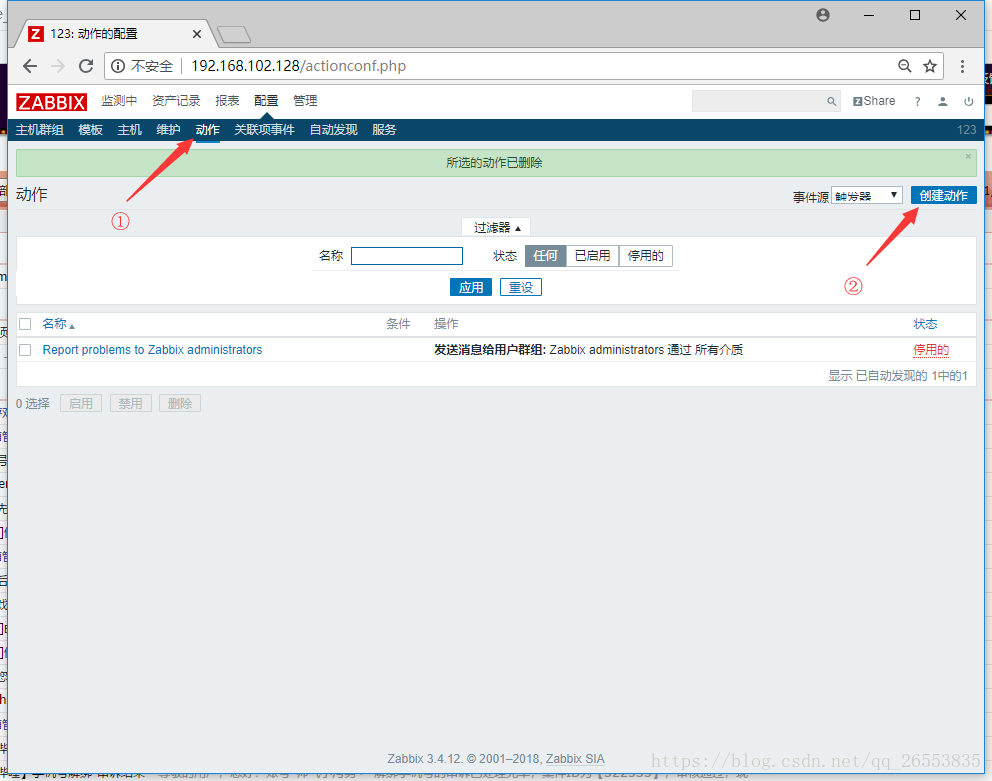Click 发送消息给用户群组 operation text
Screen dimensions: 992x781
point(490,350)
